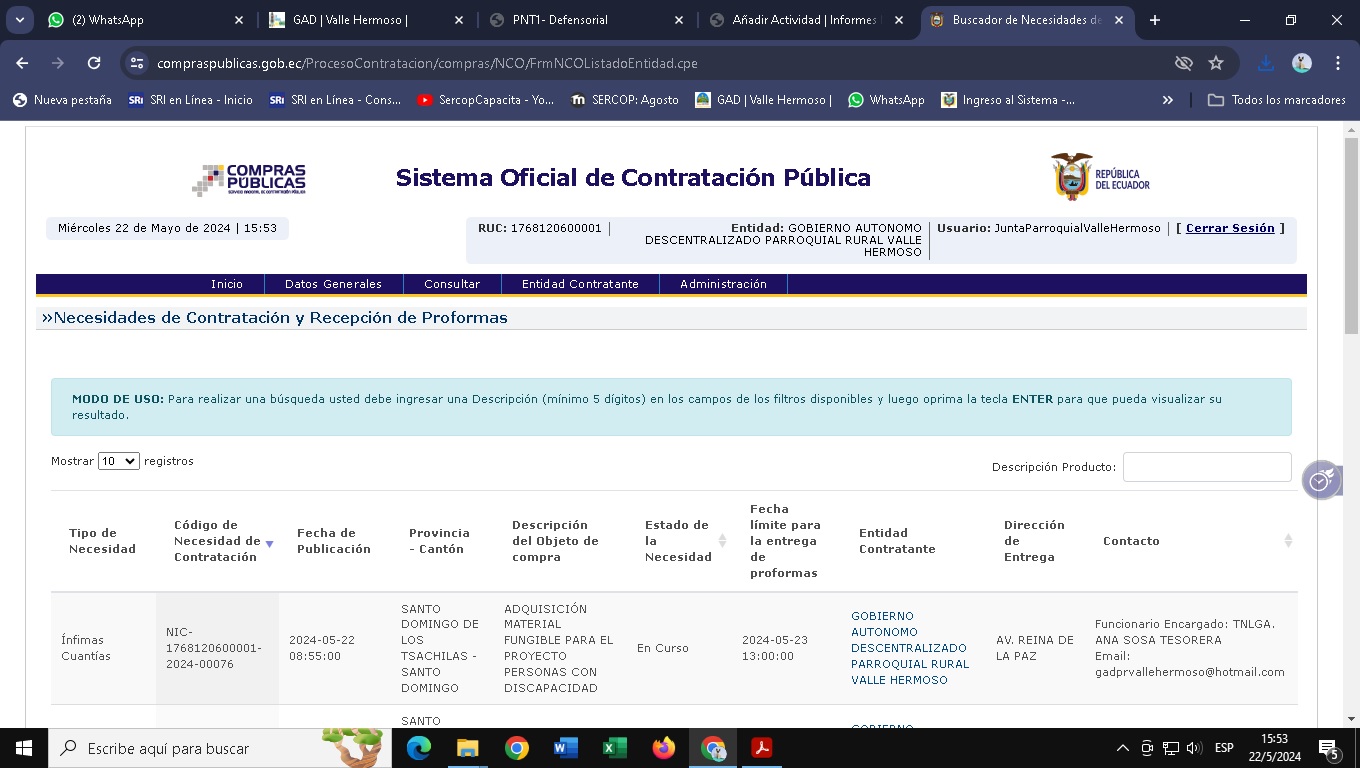The height and width of the screenshot is (768, 1360).
Task: Open Chrome downloads icon
Action: coord(1265,63)
